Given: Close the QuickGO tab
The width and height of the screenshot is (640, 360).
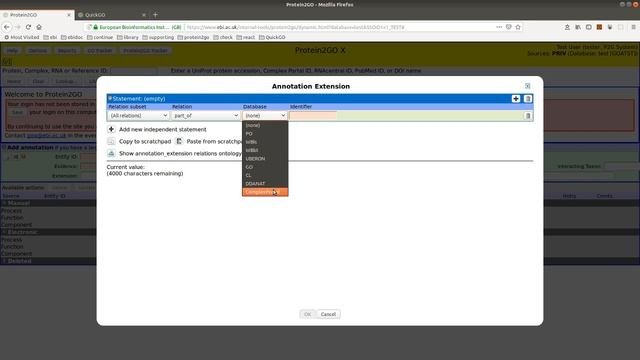Looking at the screenshot, I should [144, 15].
